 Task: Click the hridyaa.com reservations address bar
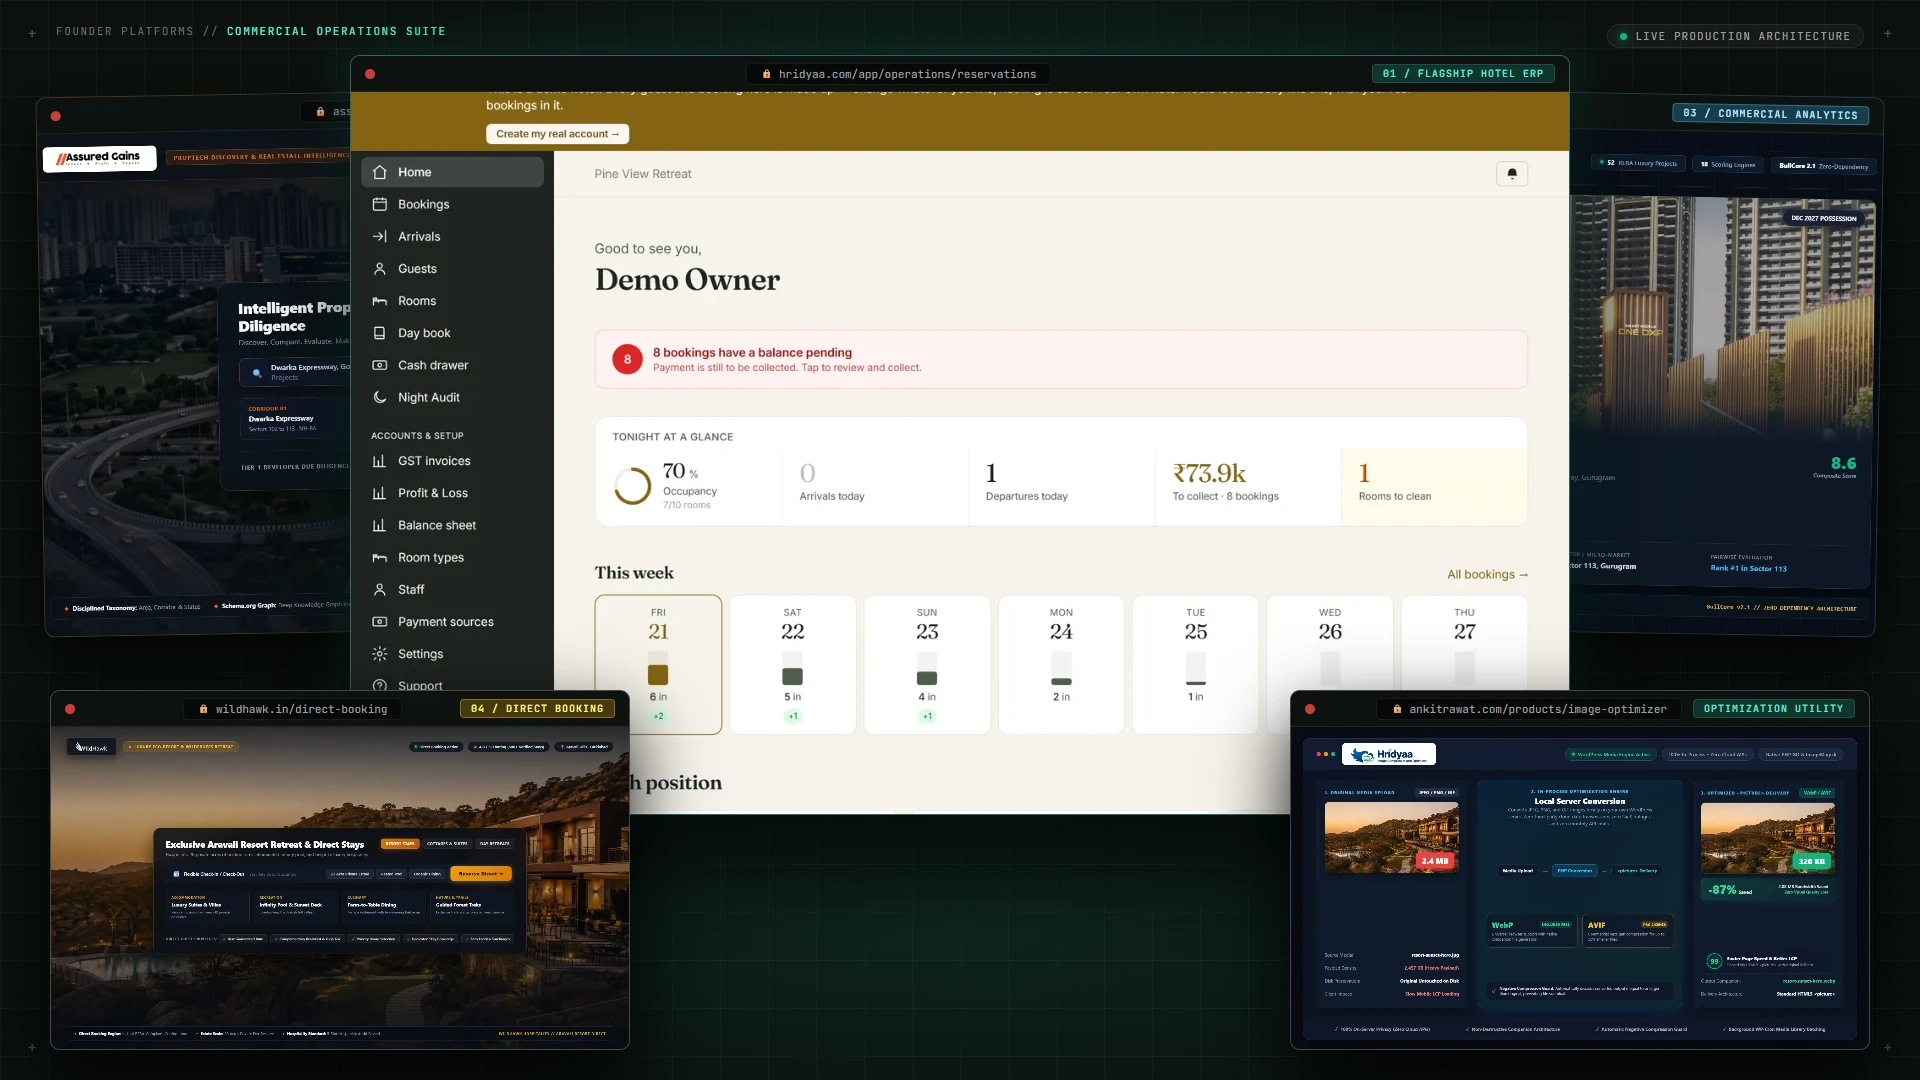pos(900,74)
